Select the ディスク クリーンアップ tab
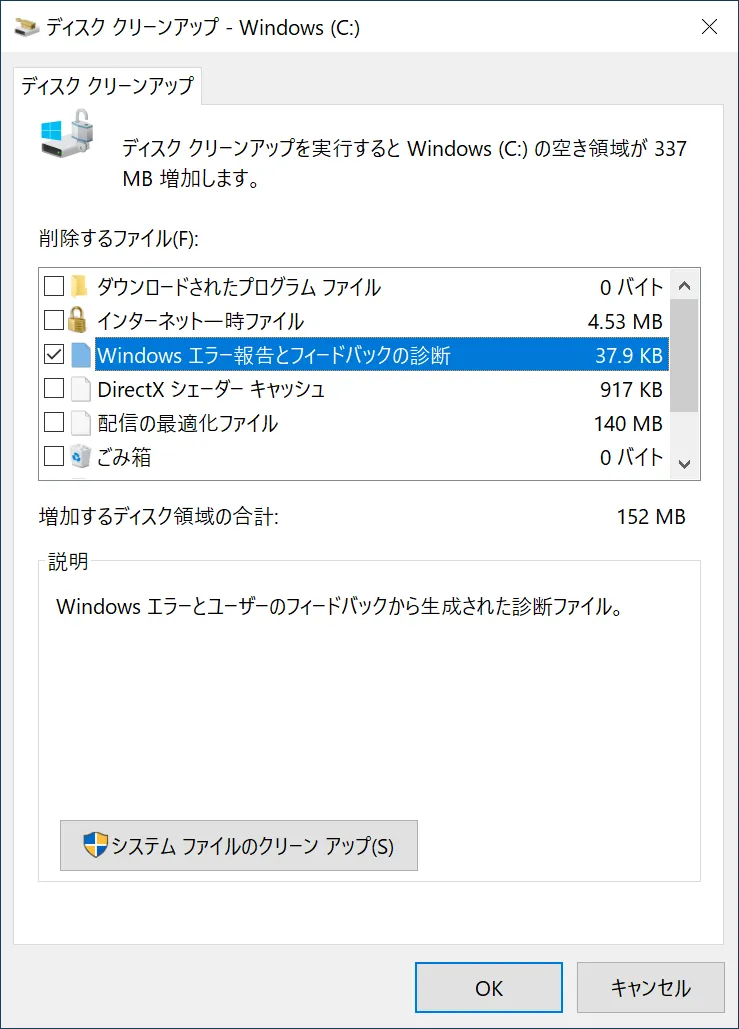The height and width of the screenshot is (1029, 739). click(108, 86)
